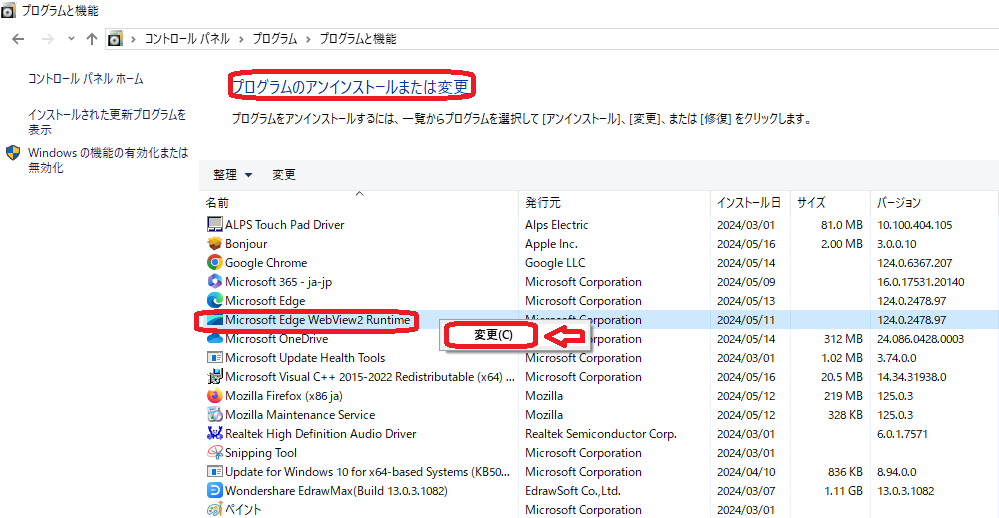The width and height of the screenshot is (999, 518).
Task: Click publisher EdrawSoft Co.,Ltd.
Action: pos(573,491)
